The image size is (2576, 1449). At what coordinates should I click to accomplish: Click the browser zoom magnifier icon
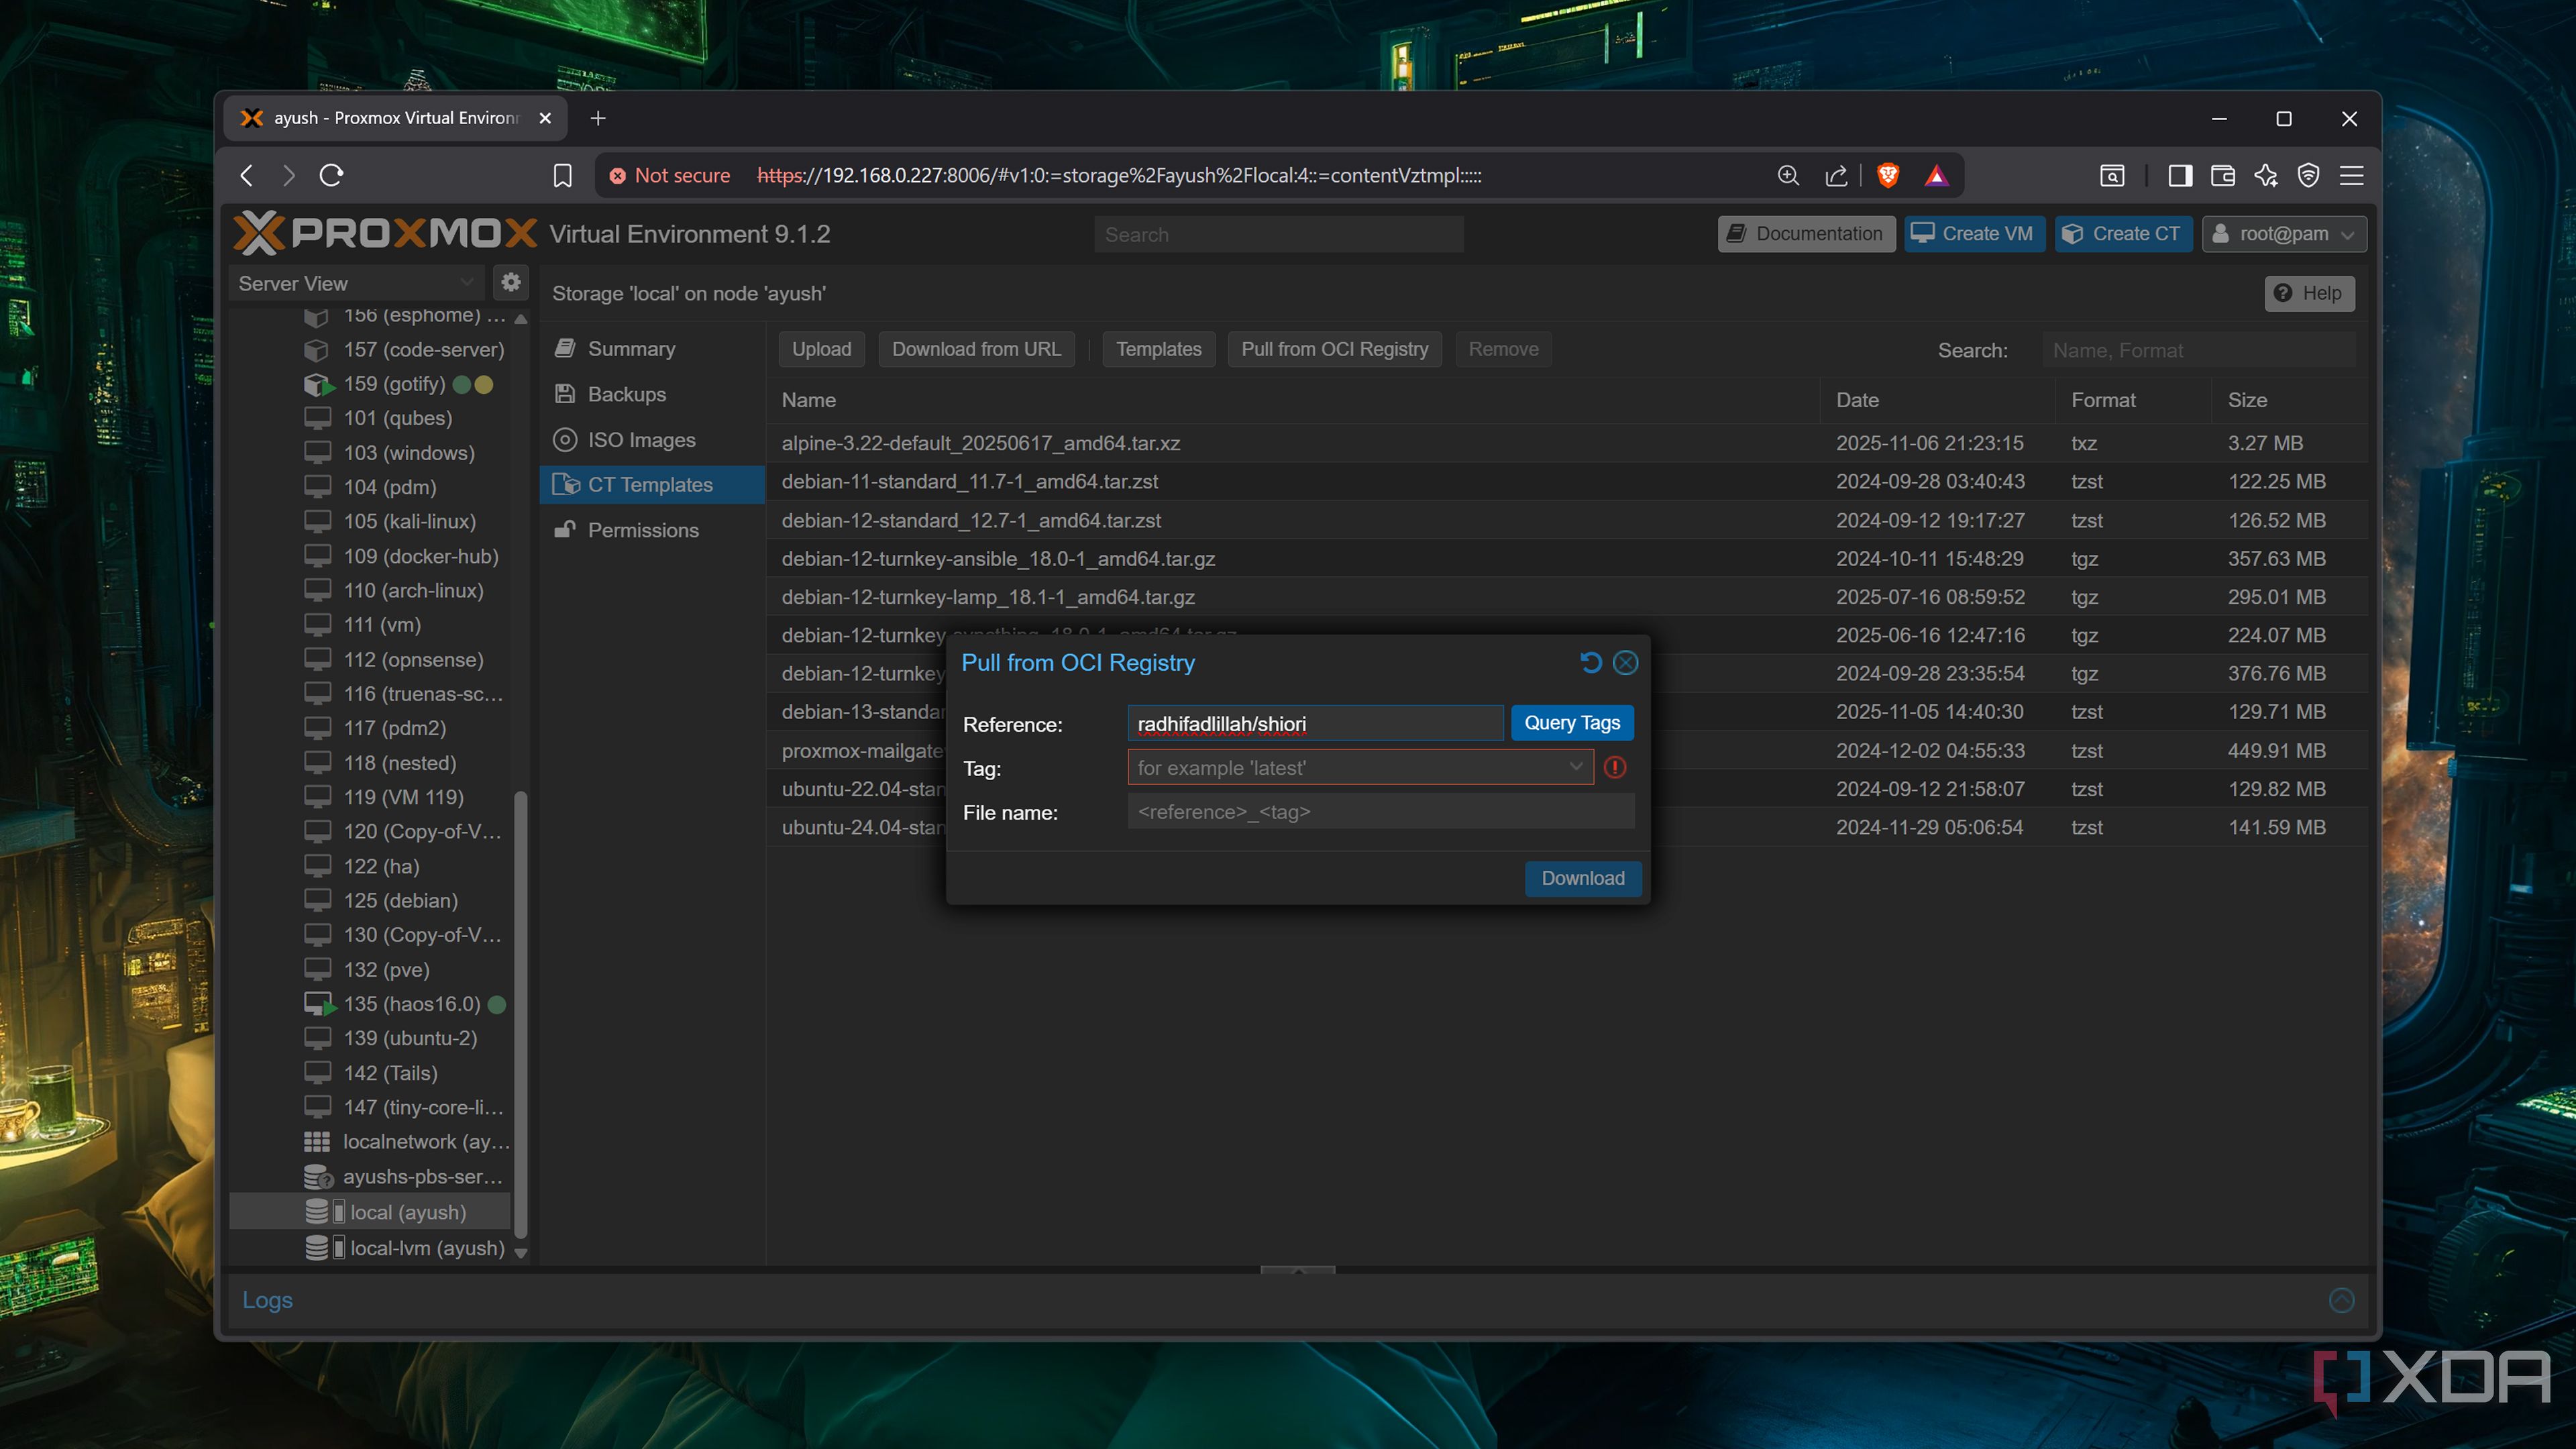click(x=1789, y=176)
